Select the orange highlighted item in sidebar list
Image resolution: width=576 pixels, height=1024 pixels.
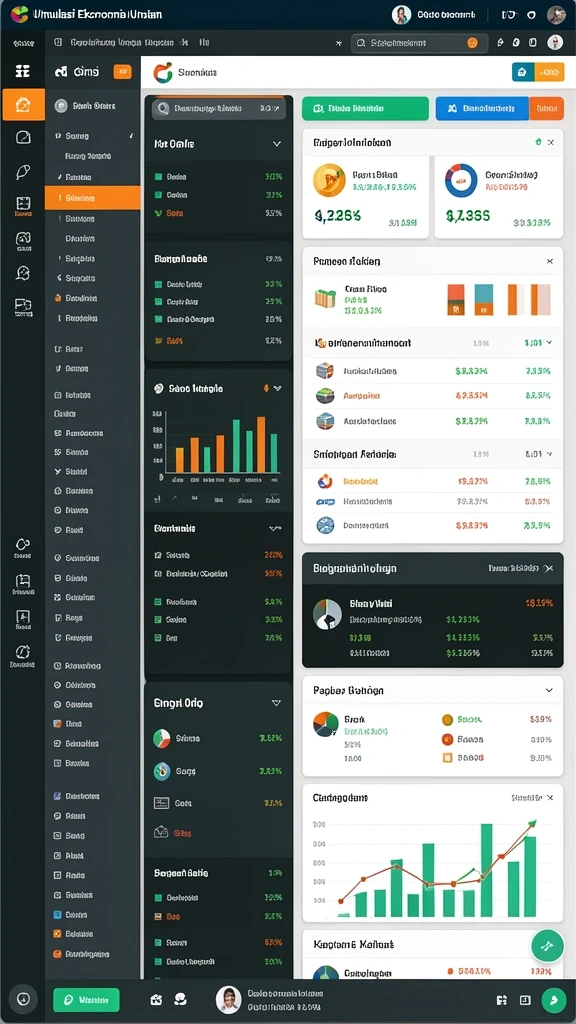pyautogui.click(x=93, y=198)
